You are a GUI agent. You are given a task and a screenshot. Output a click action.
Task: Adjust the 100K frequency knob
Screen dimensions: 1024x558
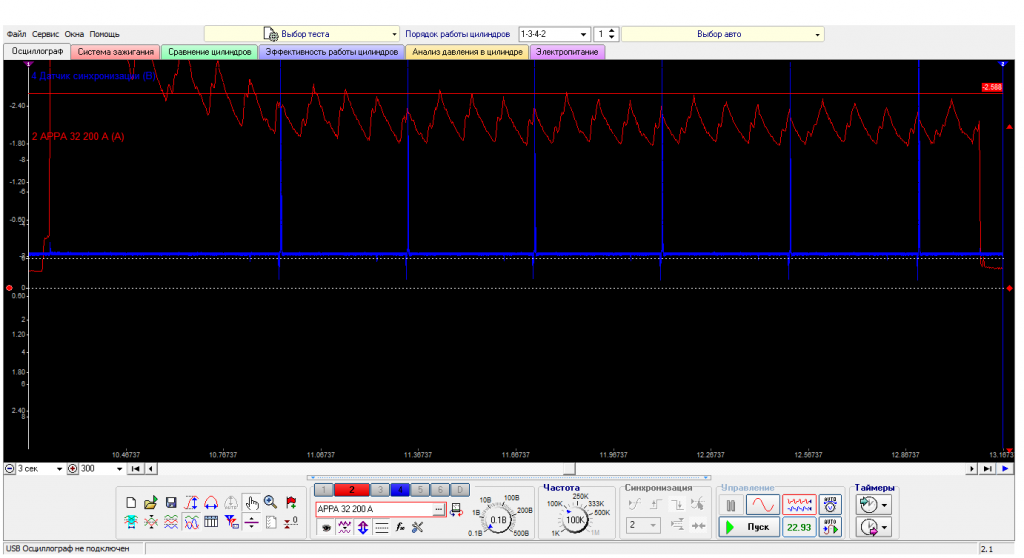point(575,520)
